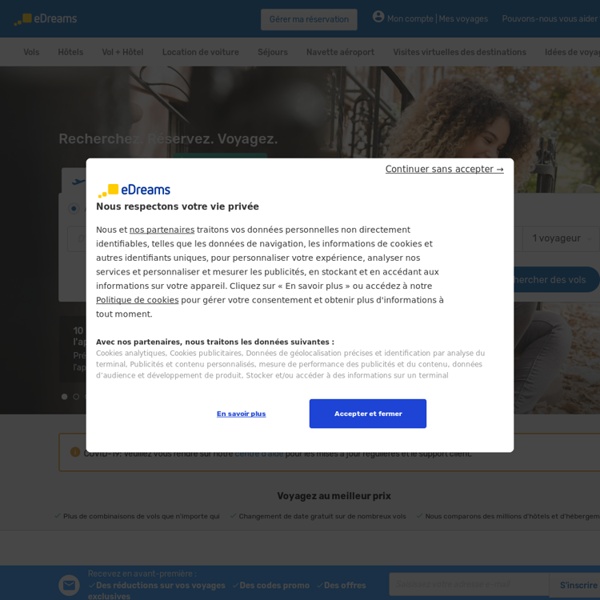This screenshot has width=600, height=600.
Task: Click the account profile icon
Action: tap(378, 17)
